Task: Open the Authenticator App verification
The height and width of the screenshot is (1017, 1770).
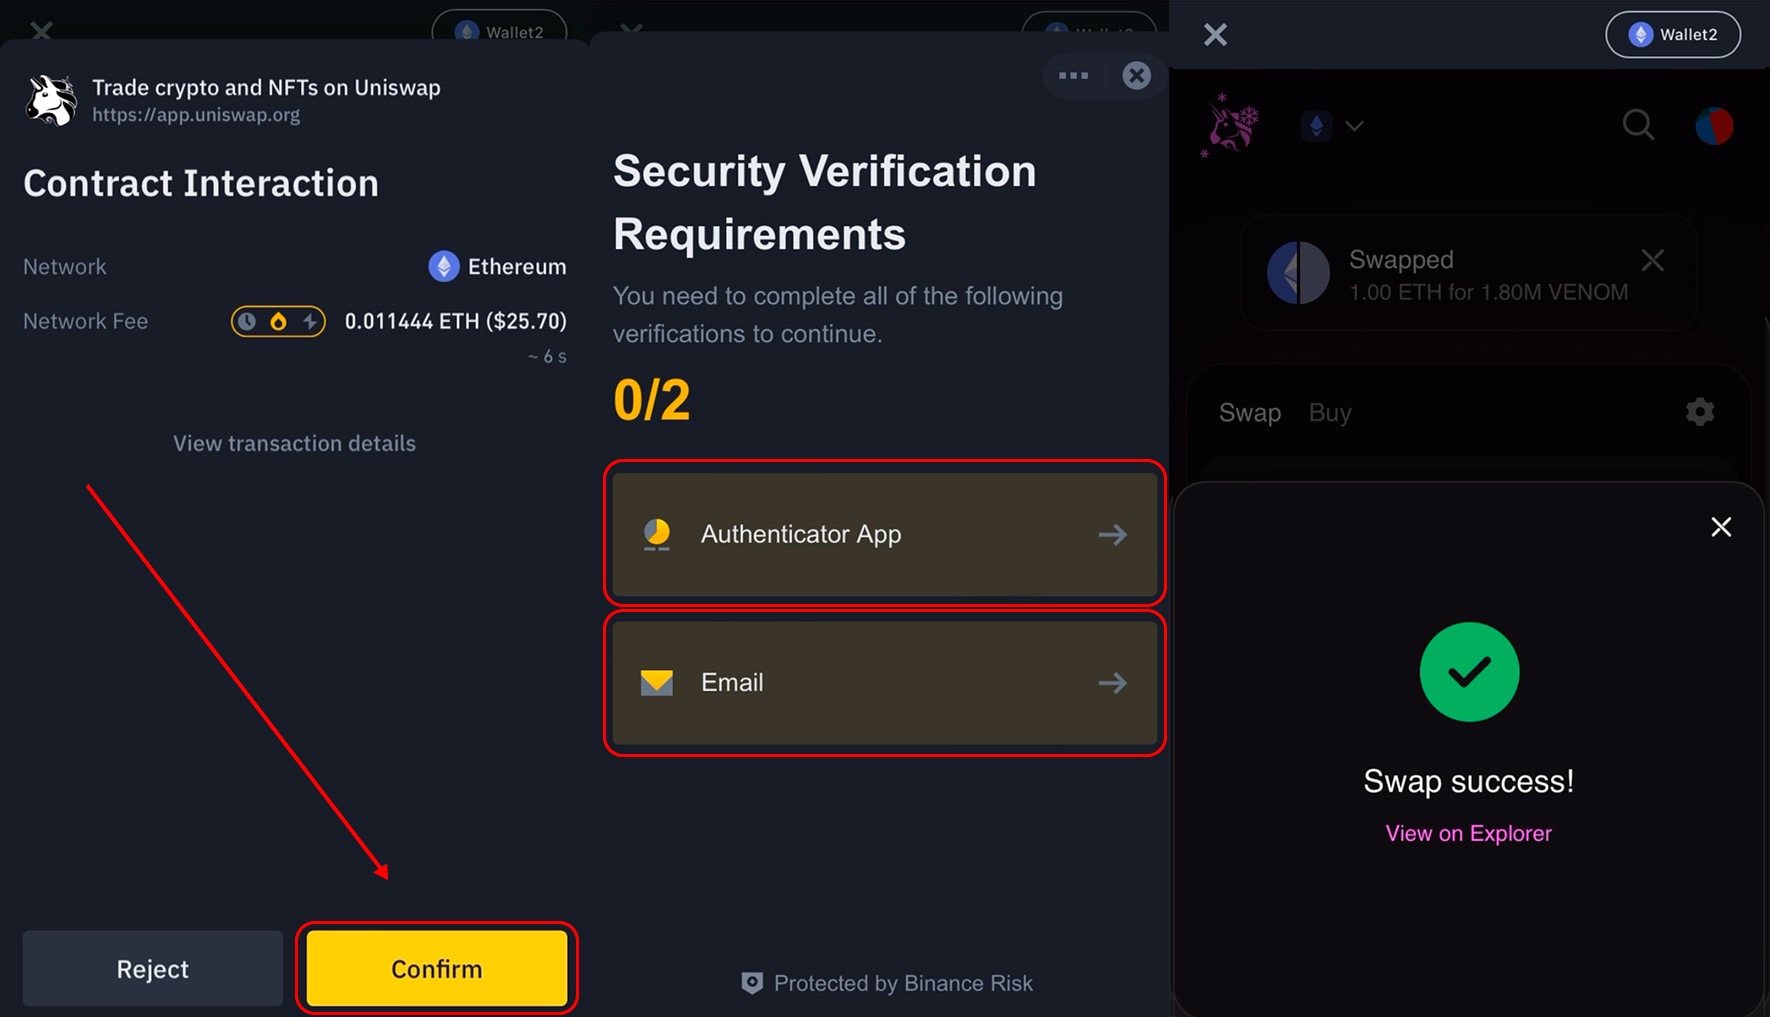Action: 884,534
